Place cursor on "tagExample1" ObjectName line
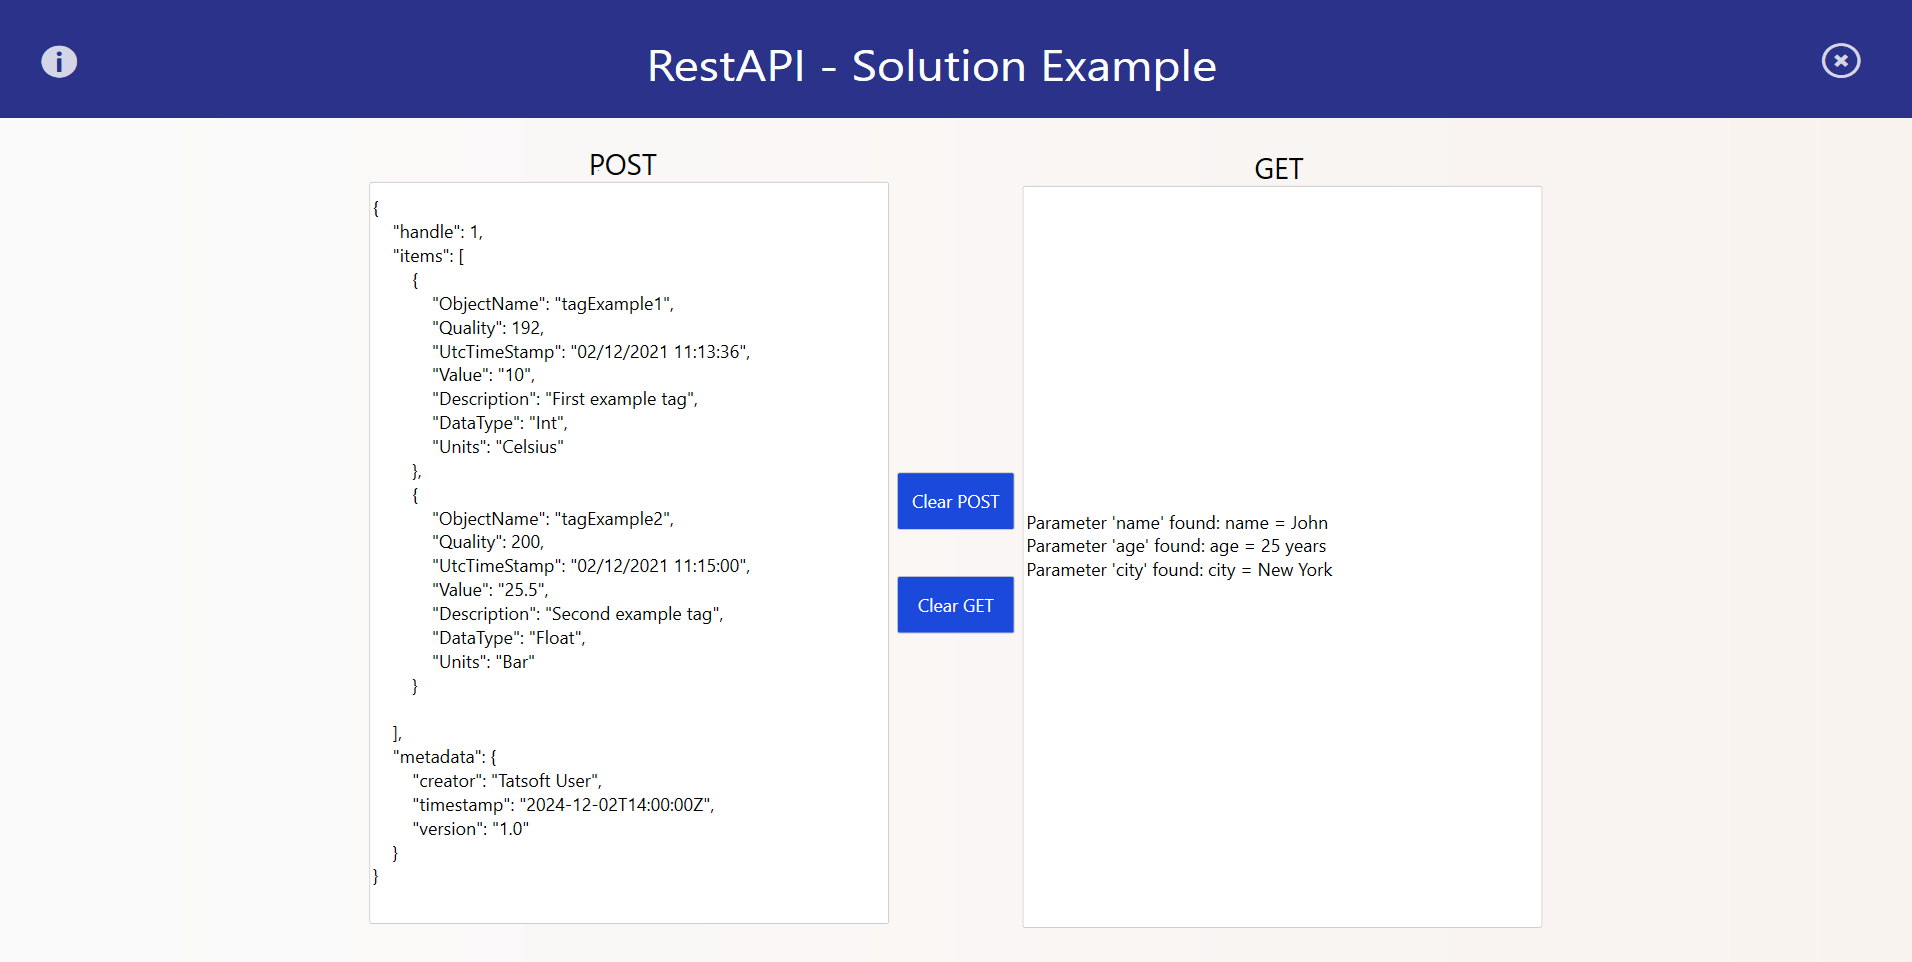This screenshot has height=962, width=1912. click(552, 304)
